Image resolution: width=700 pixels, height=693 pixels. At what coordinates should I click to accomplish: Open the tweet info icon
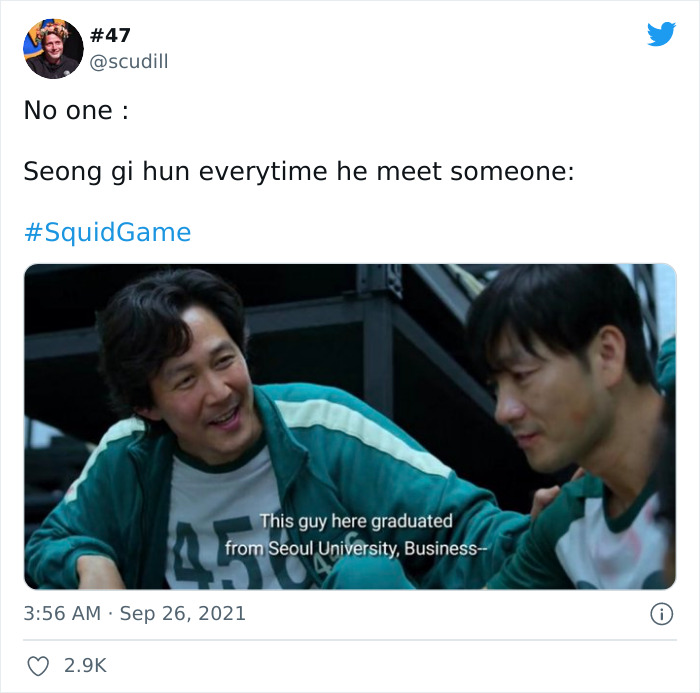[661, 614]
